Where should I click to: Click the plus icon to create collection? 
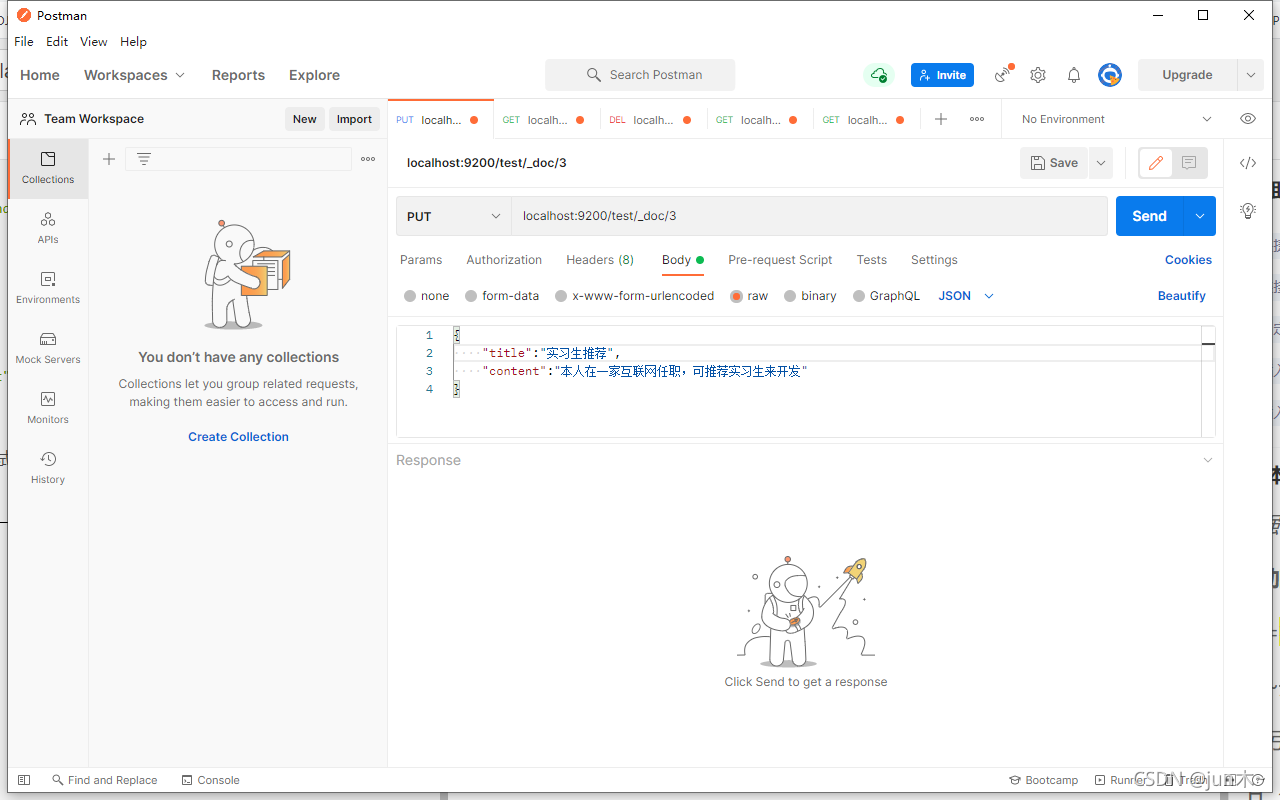click(x=109, y=159)
